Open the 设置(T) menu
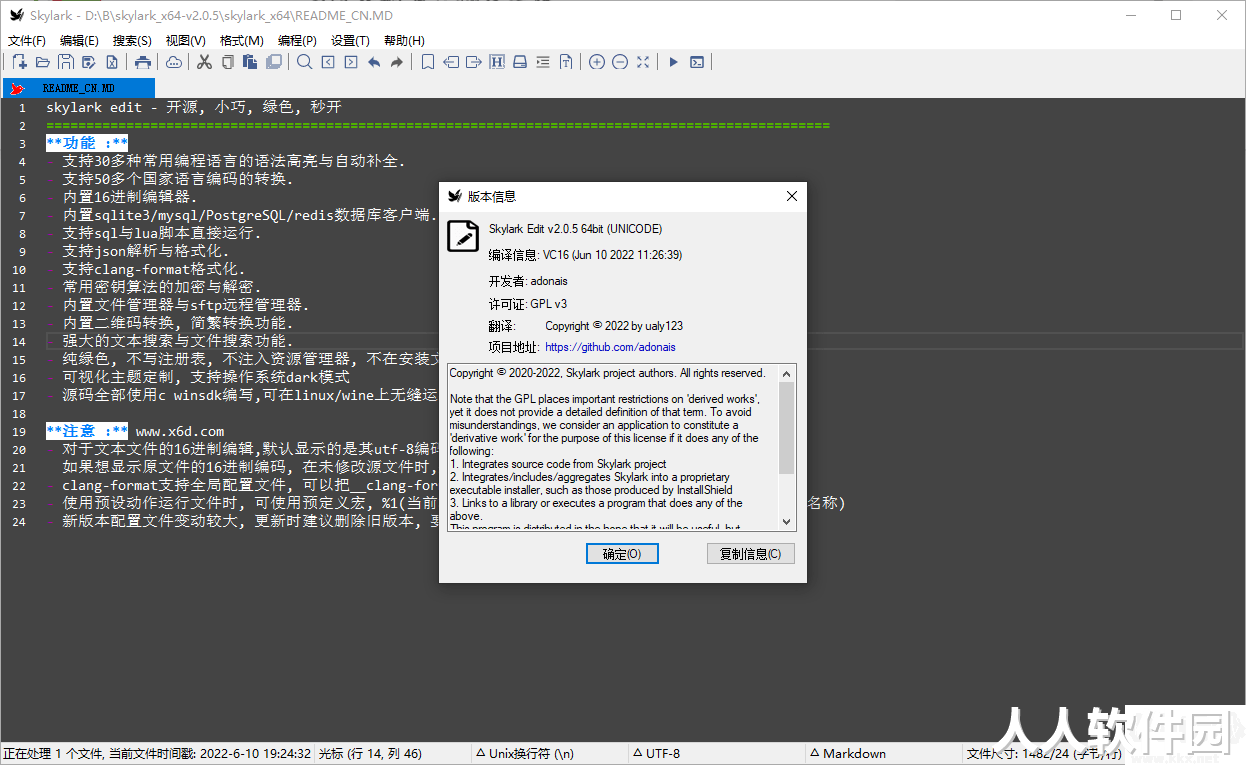This screenshot has height=765, width=1246. [x=350, y=41]
